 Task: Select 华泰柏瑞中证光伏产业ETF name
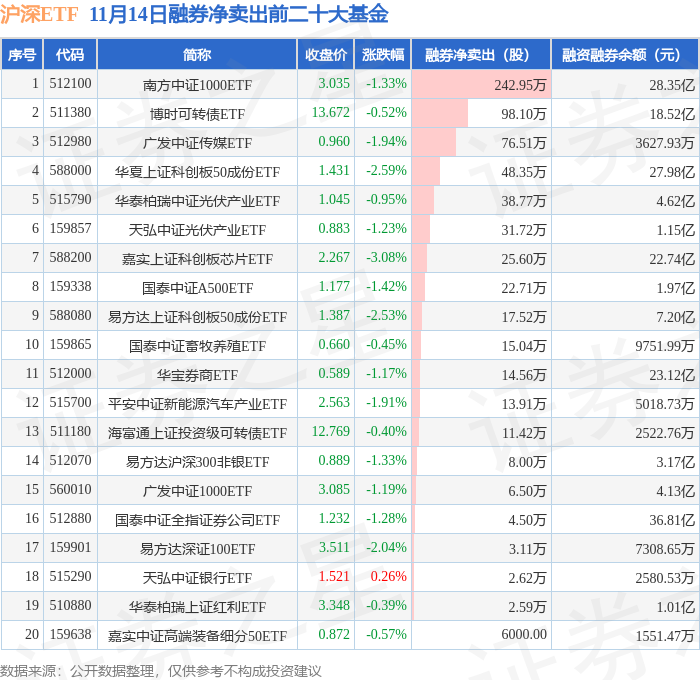tap(197, 201)
